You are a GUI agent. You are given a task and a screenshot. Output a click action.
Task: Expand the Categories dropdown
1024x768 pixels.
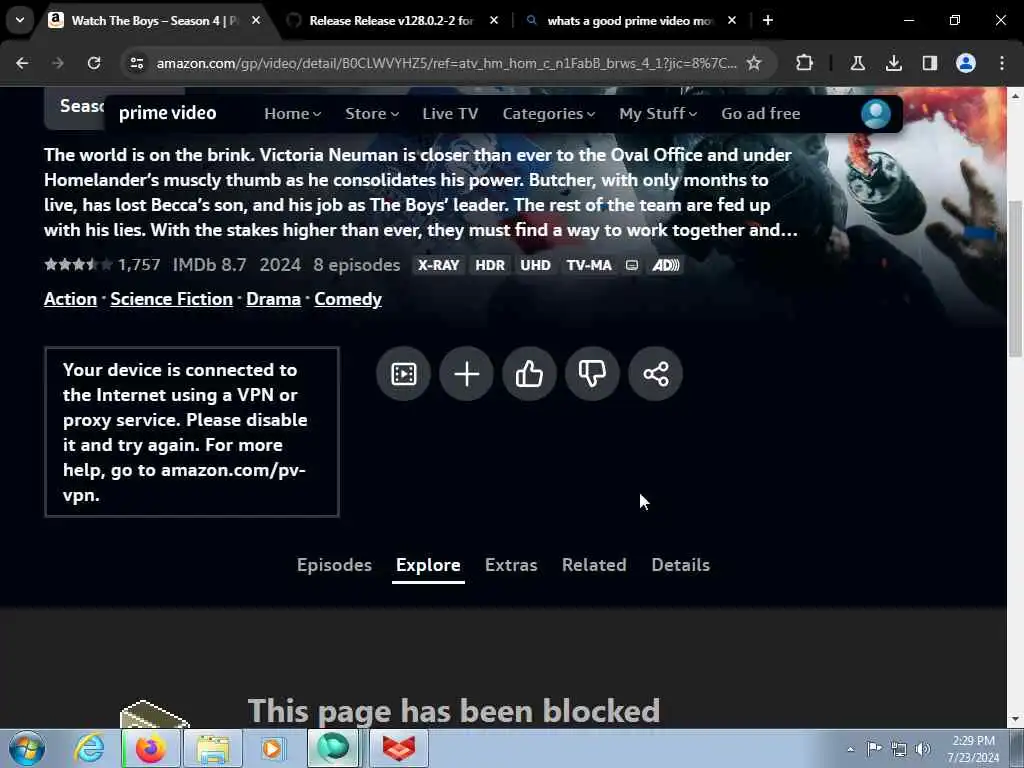click(549, 114)
